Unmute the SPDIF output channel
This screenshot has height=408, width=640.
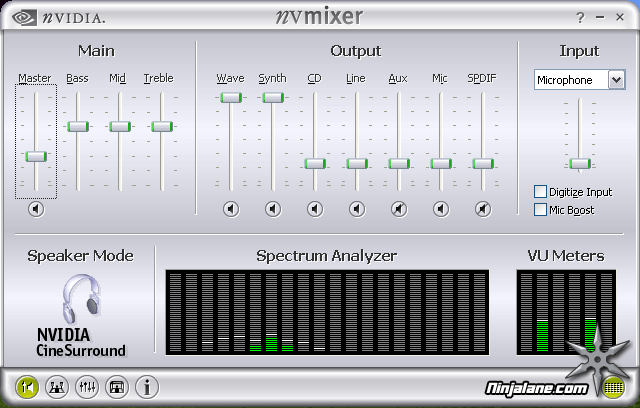pos(483,209)
